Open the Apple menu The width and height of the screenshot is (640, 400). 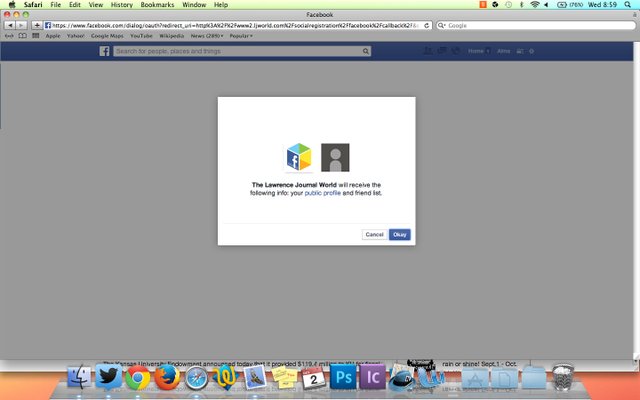pyautogui.click(x=12, y=4)
